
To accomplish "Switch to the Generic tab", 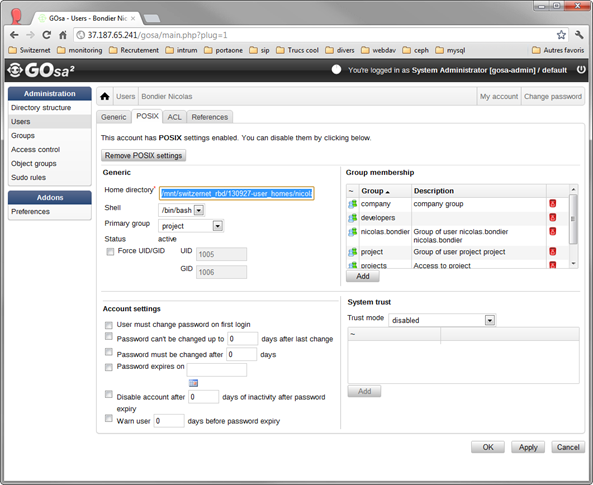I will (x=113, y=117).
